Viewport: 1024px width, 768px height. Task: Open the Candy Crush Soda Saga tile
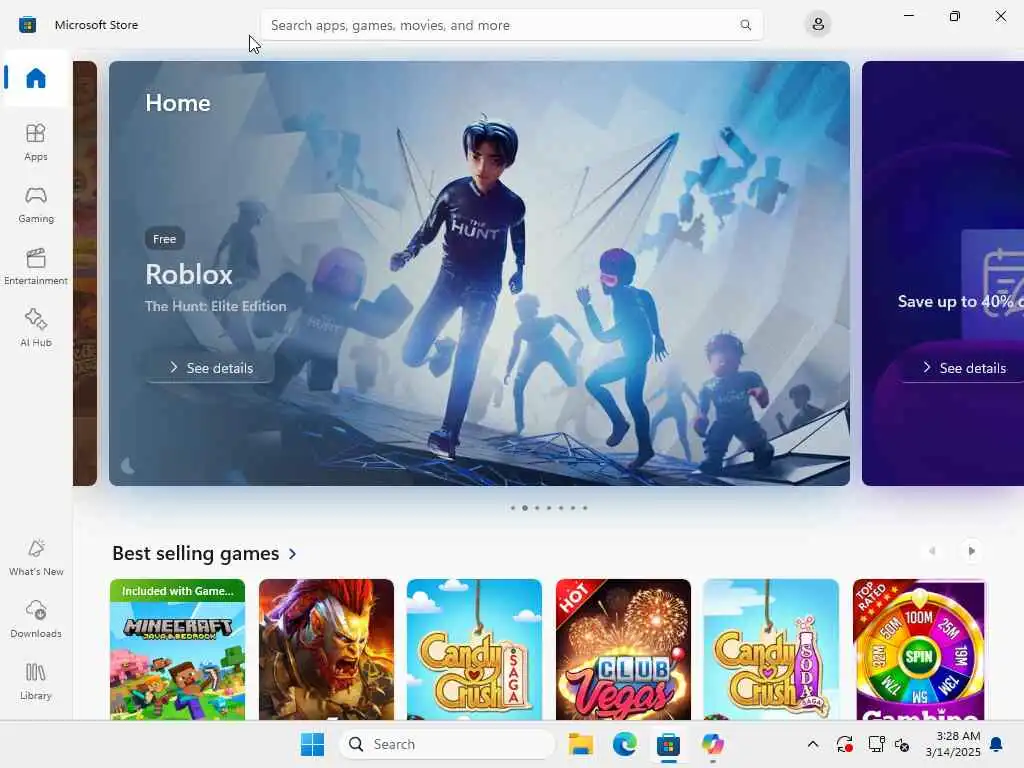(771, 649)
